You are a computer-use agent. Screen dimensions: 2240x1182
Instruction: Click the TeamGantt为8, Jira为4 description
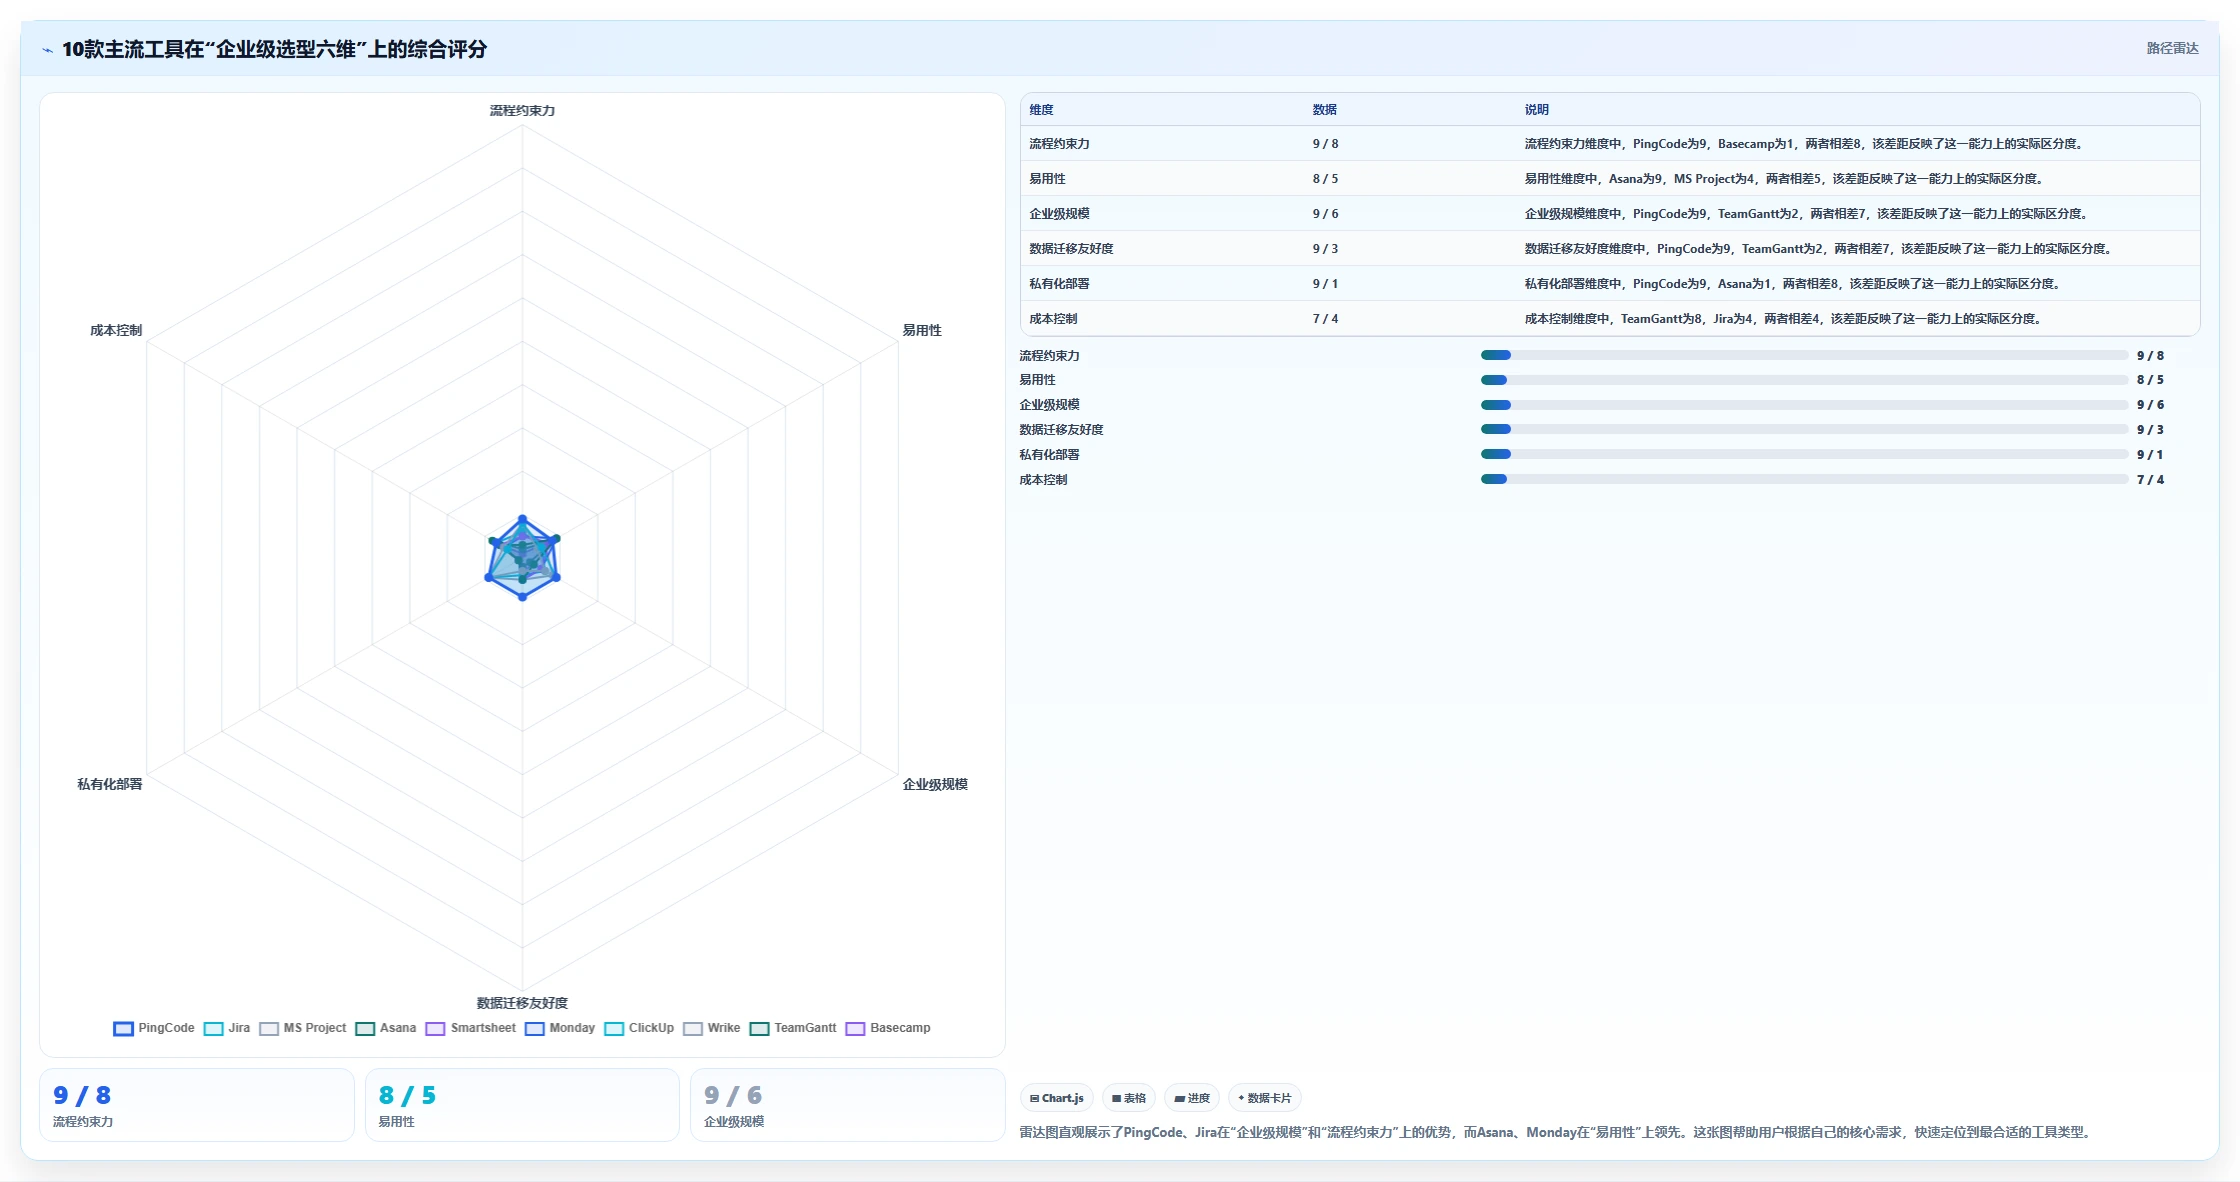pyautogui.click(x=1783, y=319)
